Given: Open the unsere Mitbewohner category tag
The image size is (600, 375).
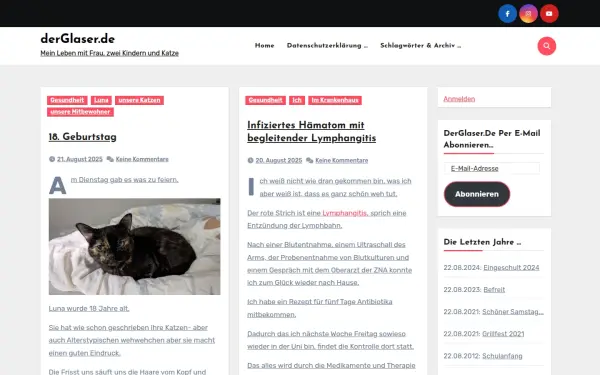Looking at the screenshot, I should [80, 112].
